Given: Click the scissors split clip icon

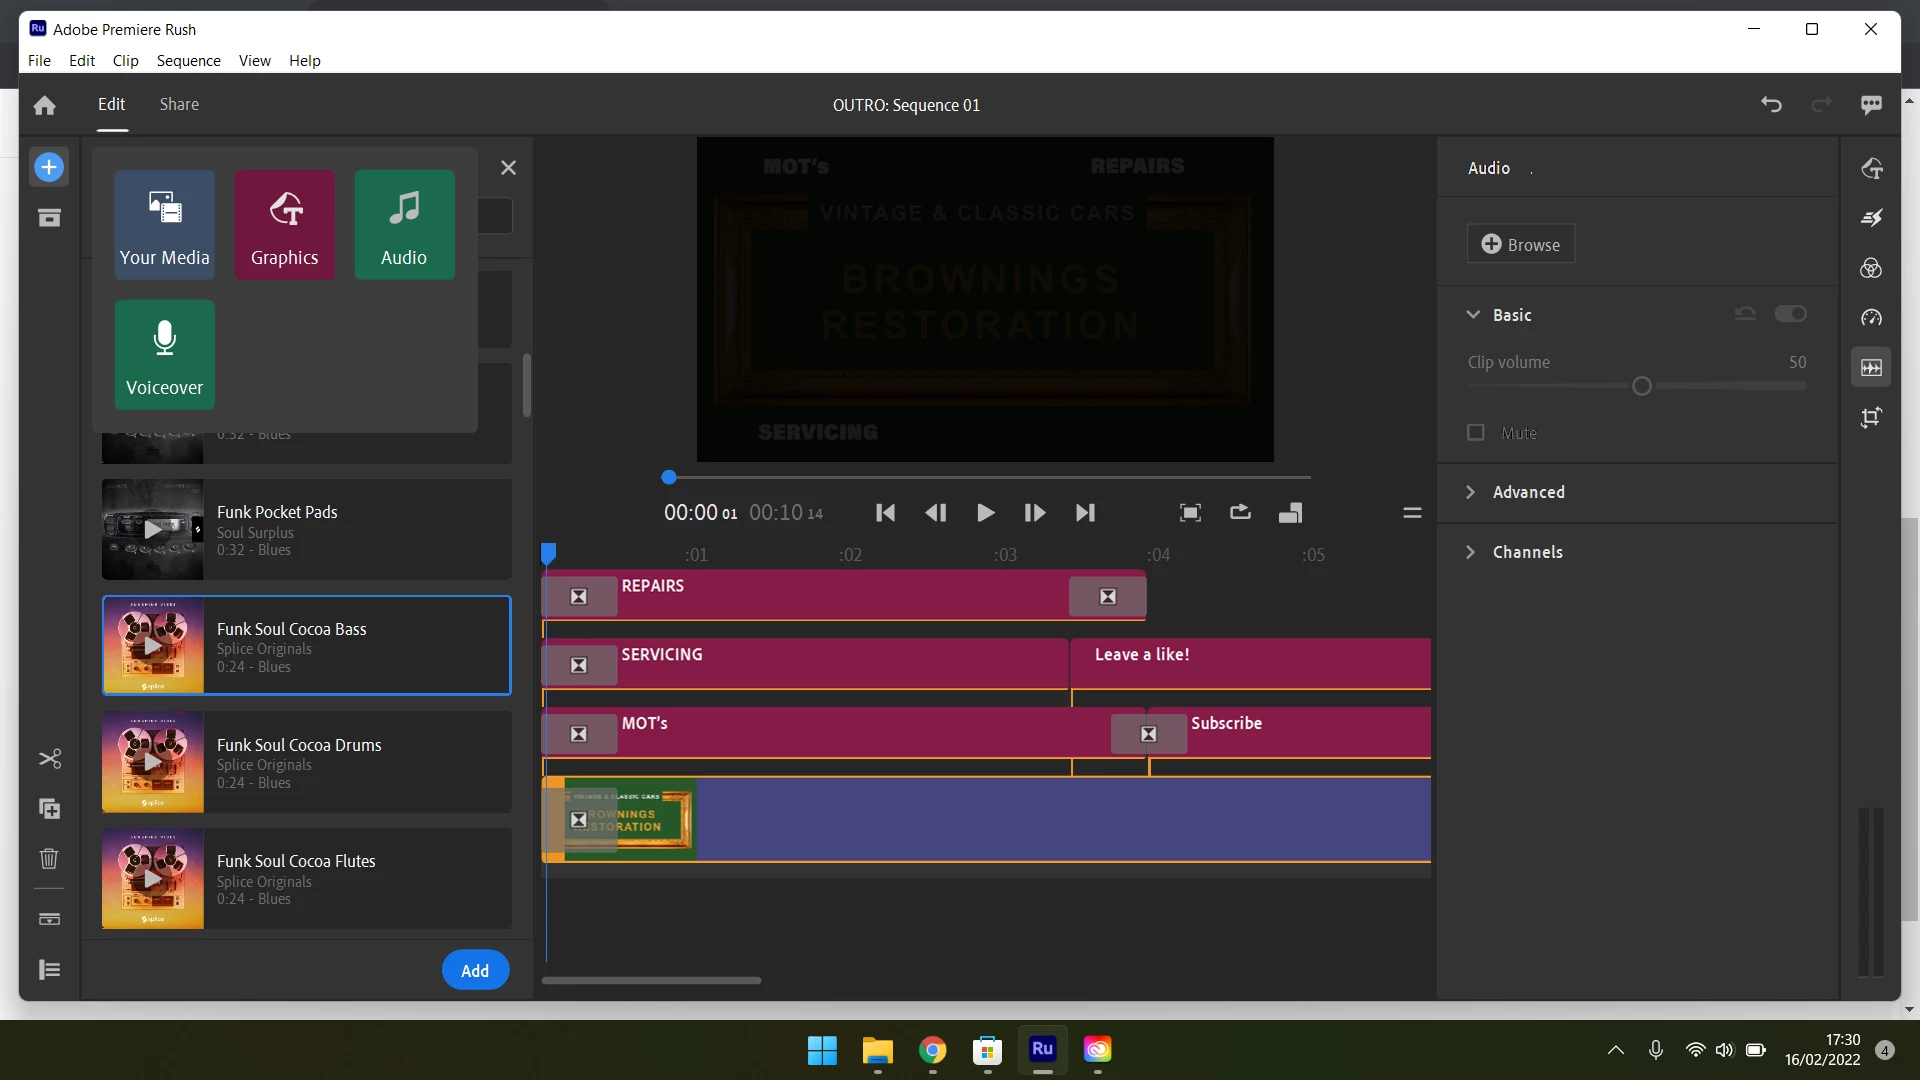Looking at the screenshot, I should (x=49, y=759).
